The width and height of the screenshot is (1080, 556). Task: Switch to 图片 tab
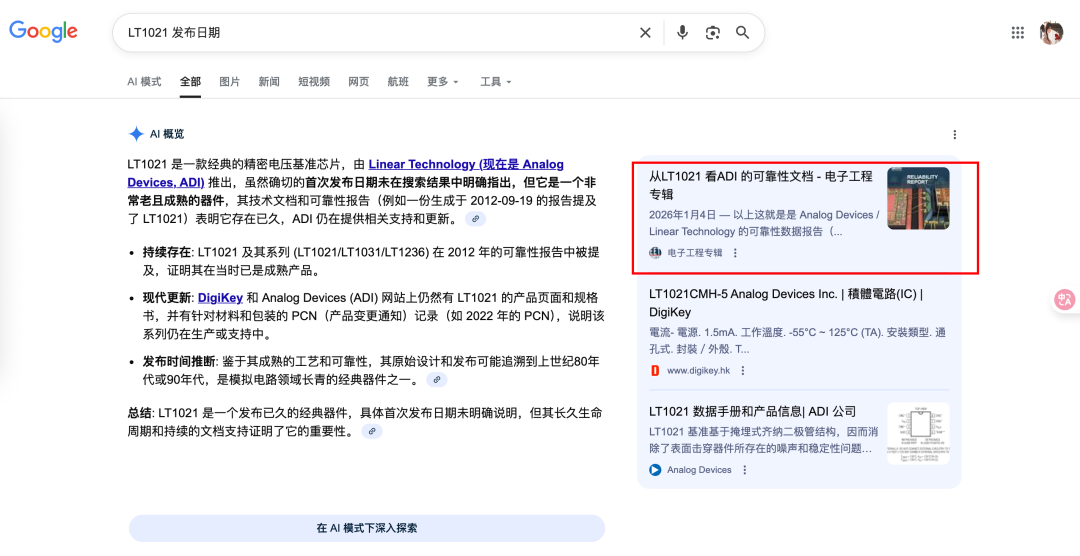point(229,81)
